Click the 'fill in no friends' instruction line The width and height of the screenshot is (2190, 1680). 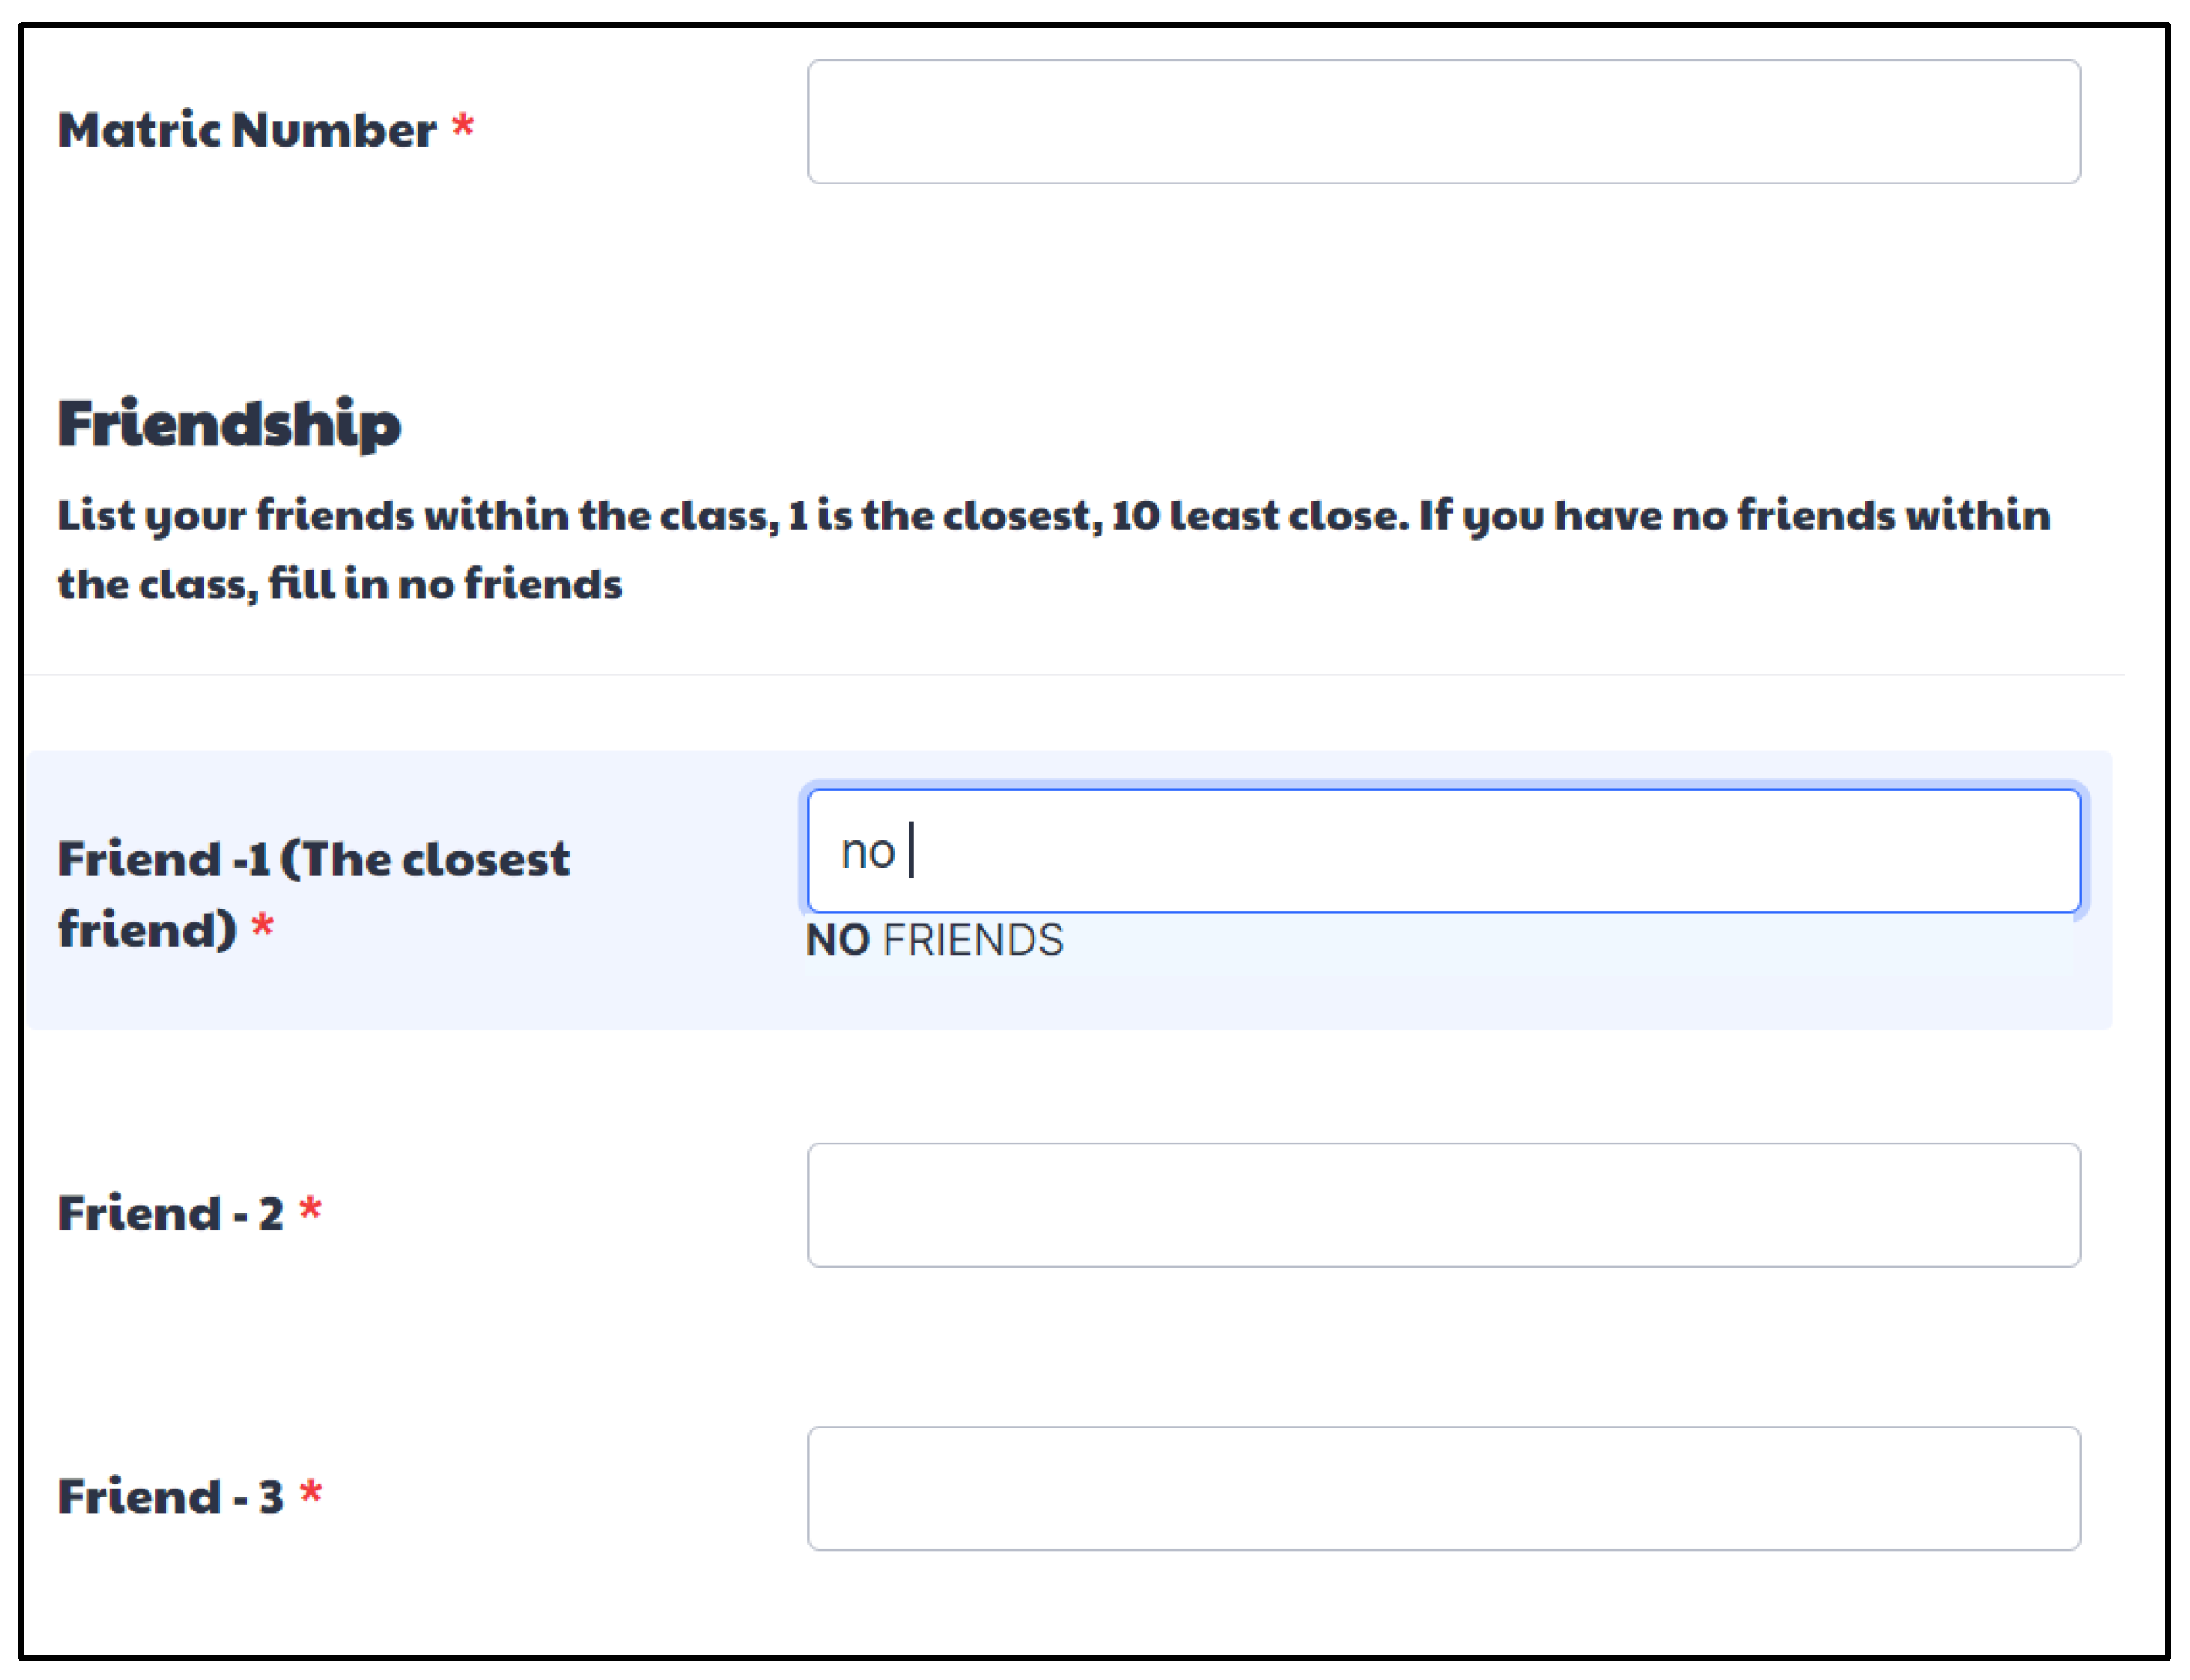coord(340,584)
